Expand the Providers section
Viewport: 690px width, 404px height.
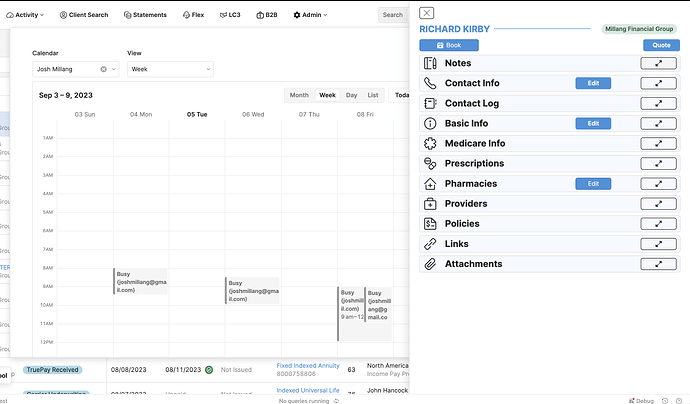[658, 204]
